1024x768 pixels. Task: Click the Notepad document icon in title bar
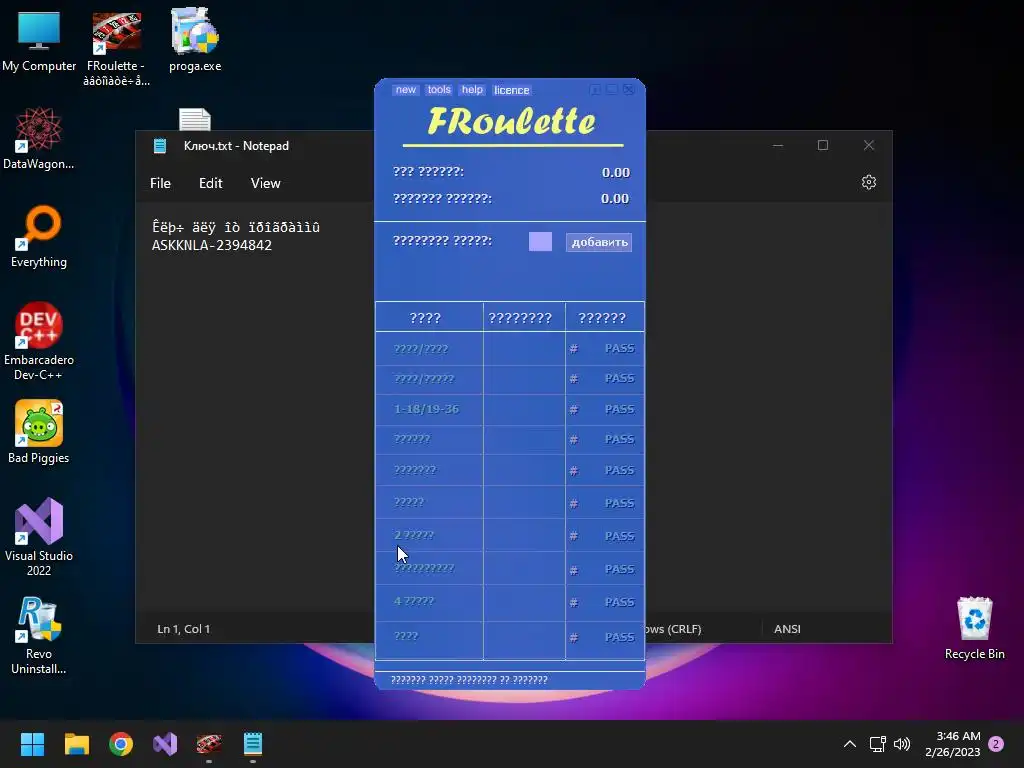coord(160,146)
